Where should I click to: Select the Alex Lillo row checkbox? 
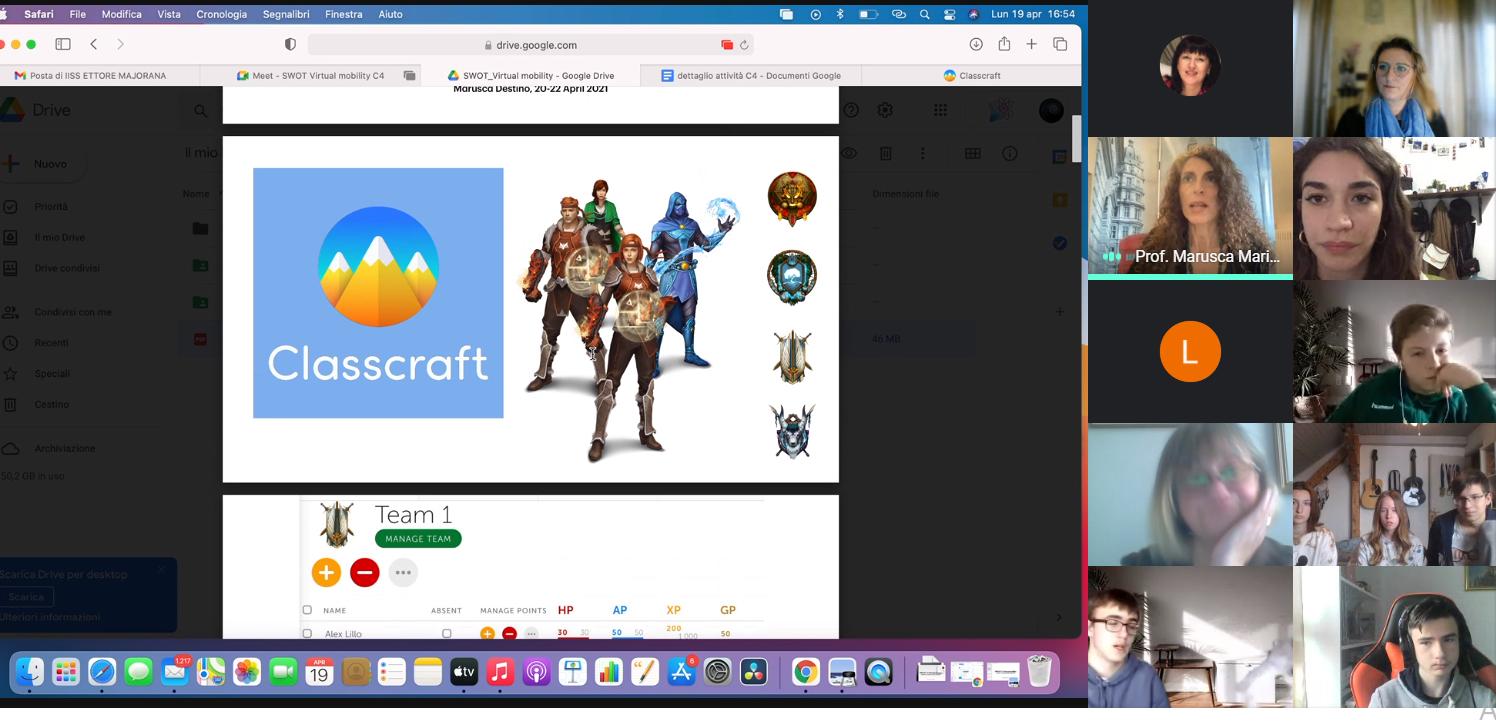(307, 633)
